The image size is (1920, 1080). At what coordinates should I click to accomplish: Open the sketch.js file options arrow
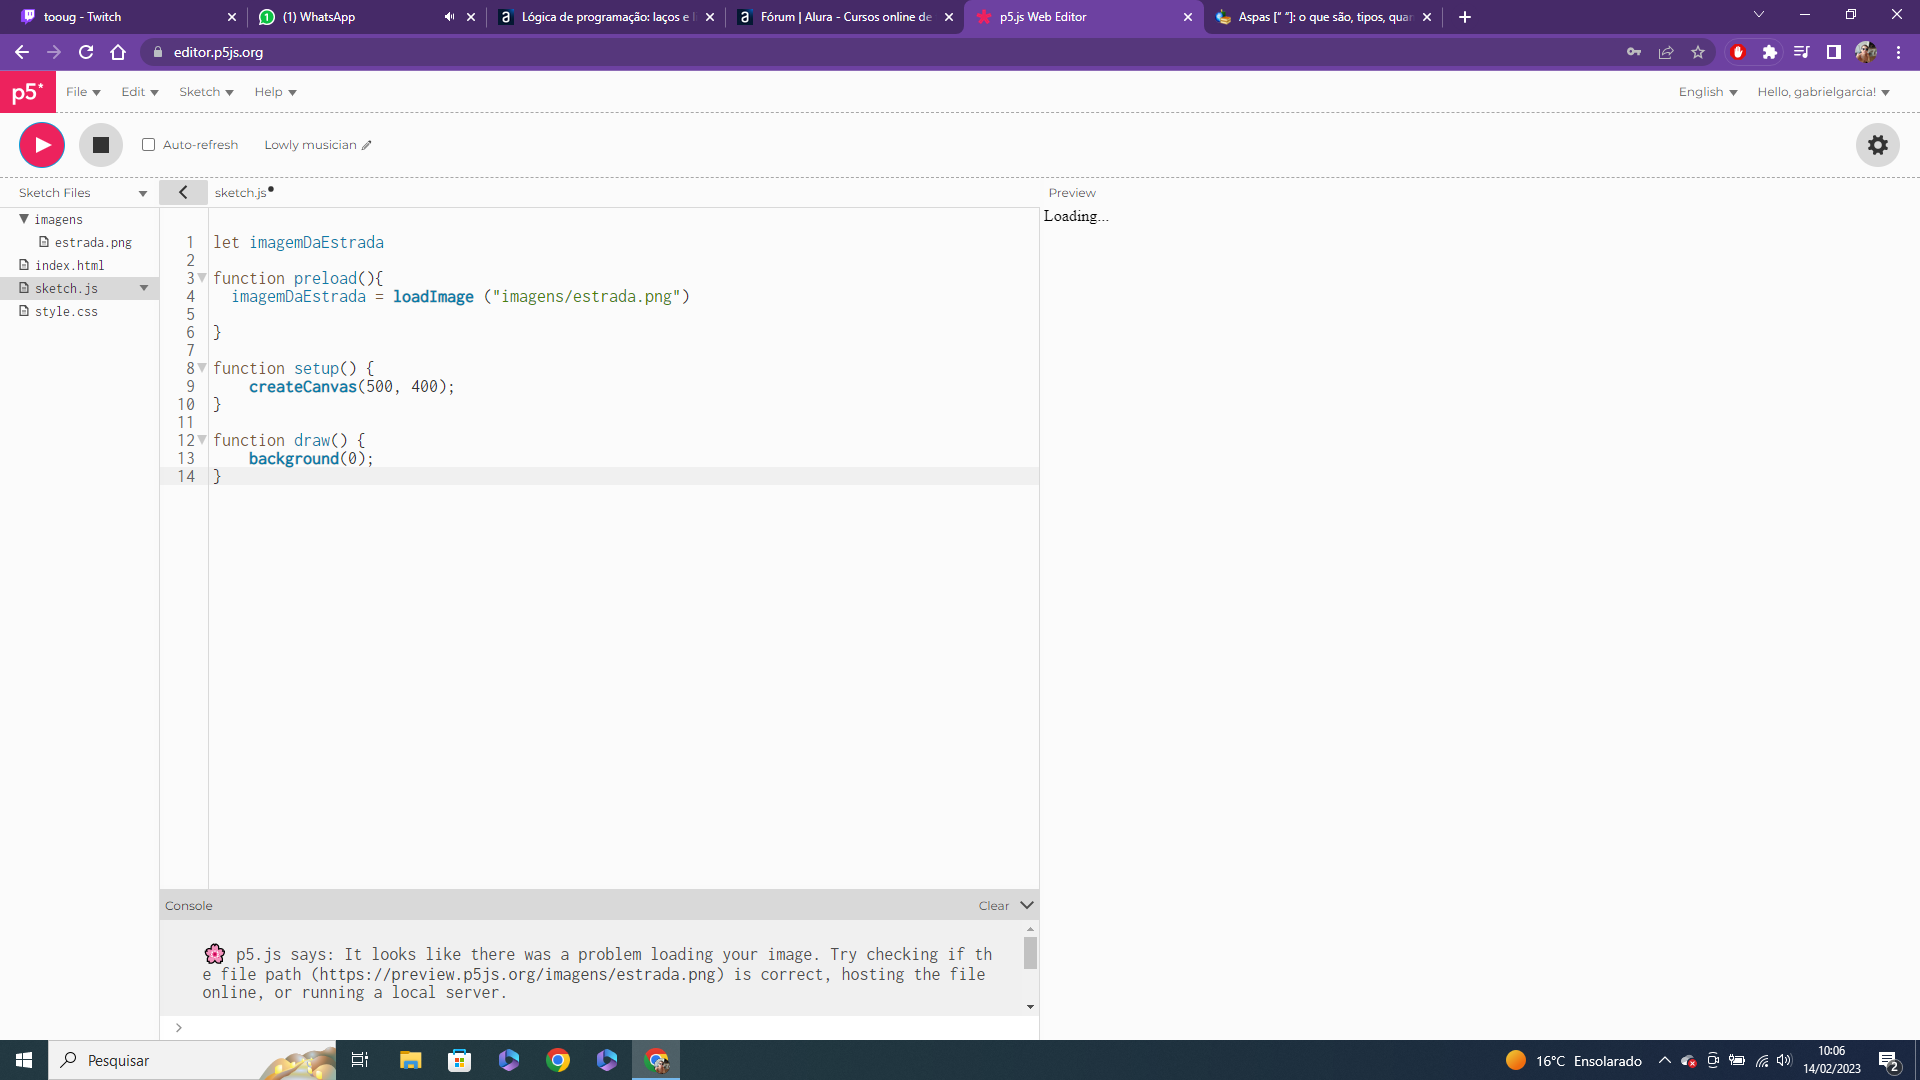pos(144,288)
